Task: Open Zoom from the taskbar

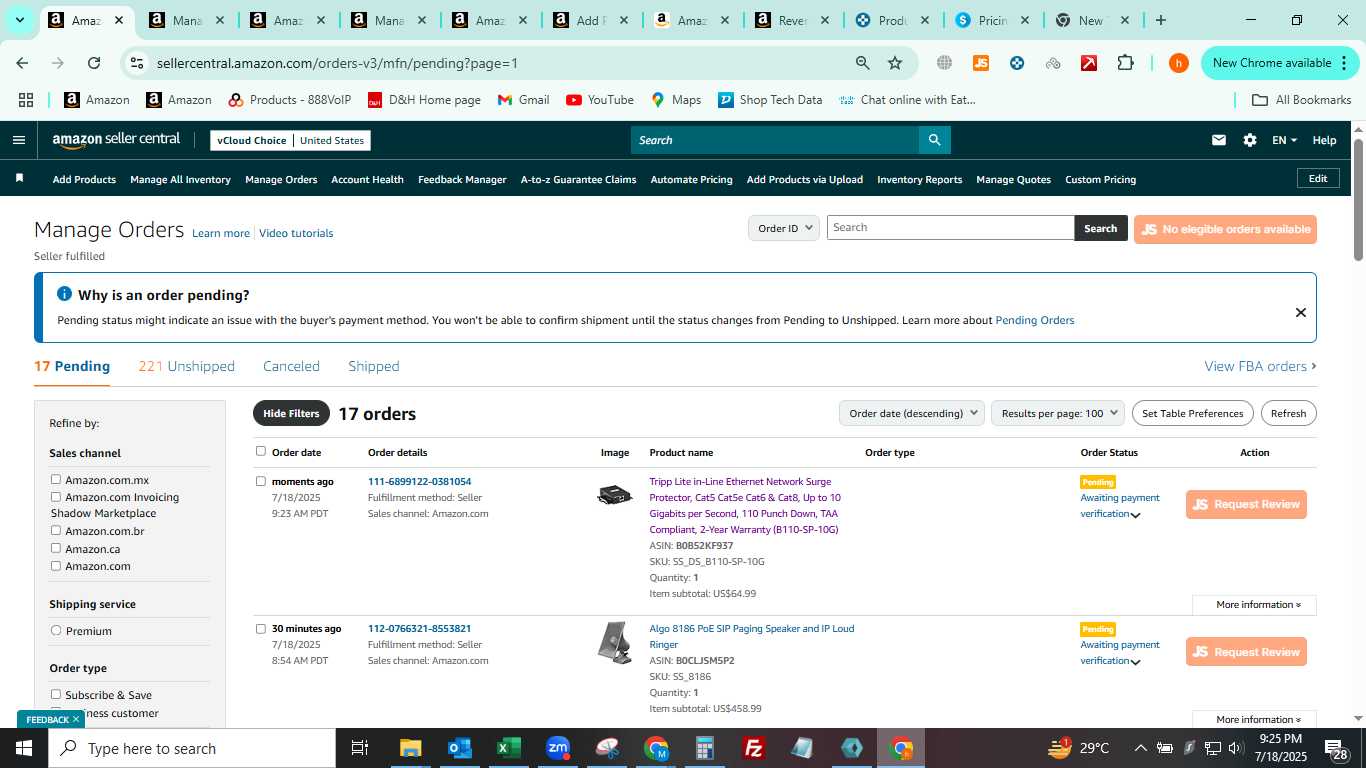Action: point(558,748)
